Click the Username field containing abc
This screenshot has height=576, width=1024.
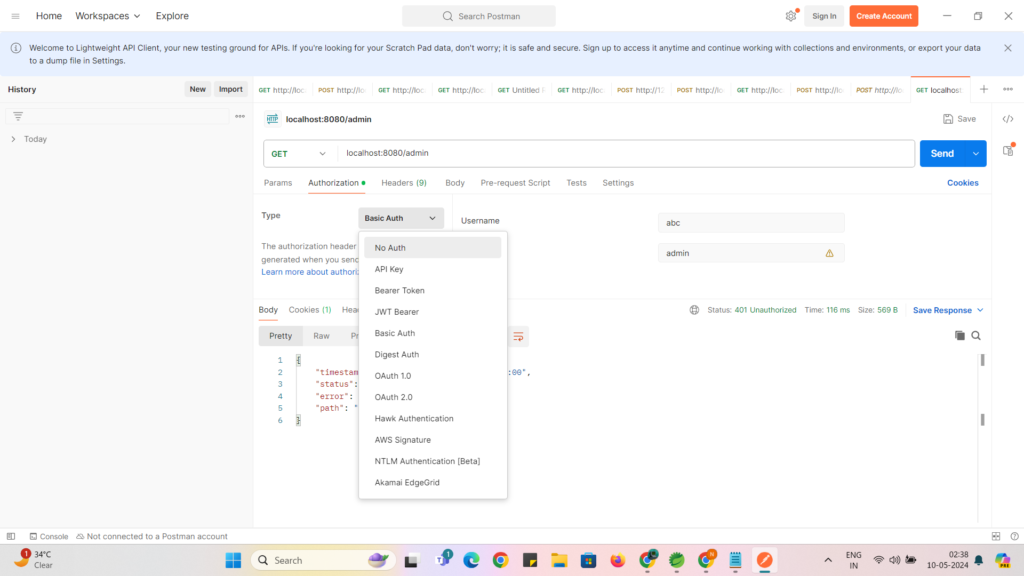pyautogui.click(x=751, y=223)
